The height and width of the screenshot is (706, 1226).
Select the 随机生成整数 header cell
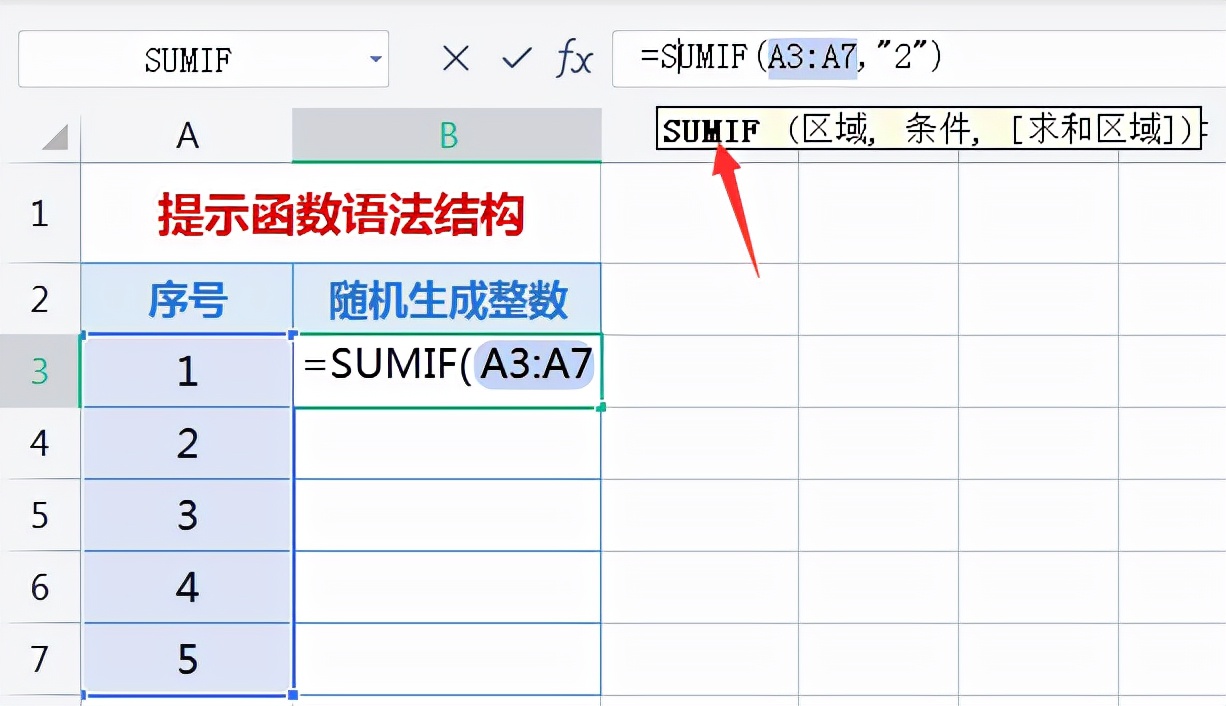click(446, 297)
